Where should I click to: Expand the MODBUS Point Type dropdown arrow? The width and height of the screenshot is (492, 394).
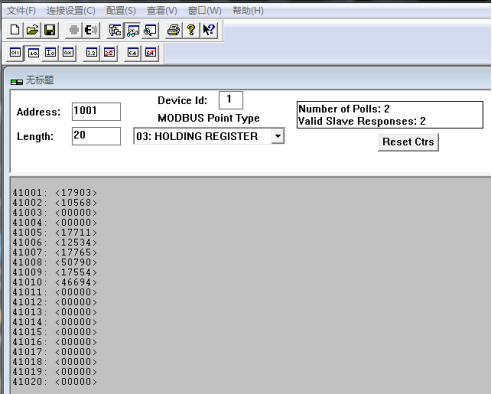(x=278, y=136)
